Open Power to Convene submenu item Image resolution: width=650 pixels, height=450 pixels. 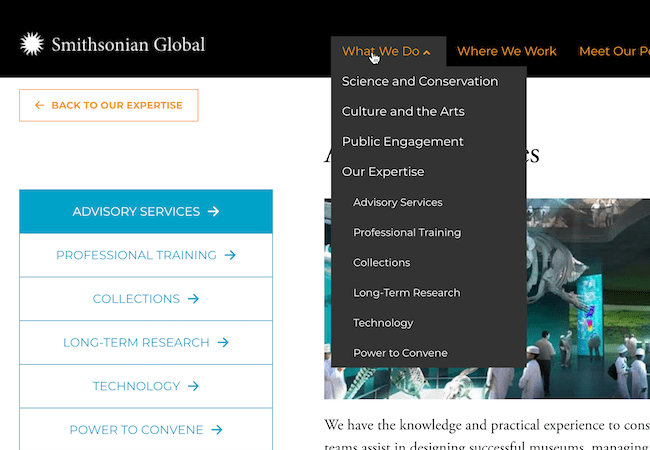point(400,353)
